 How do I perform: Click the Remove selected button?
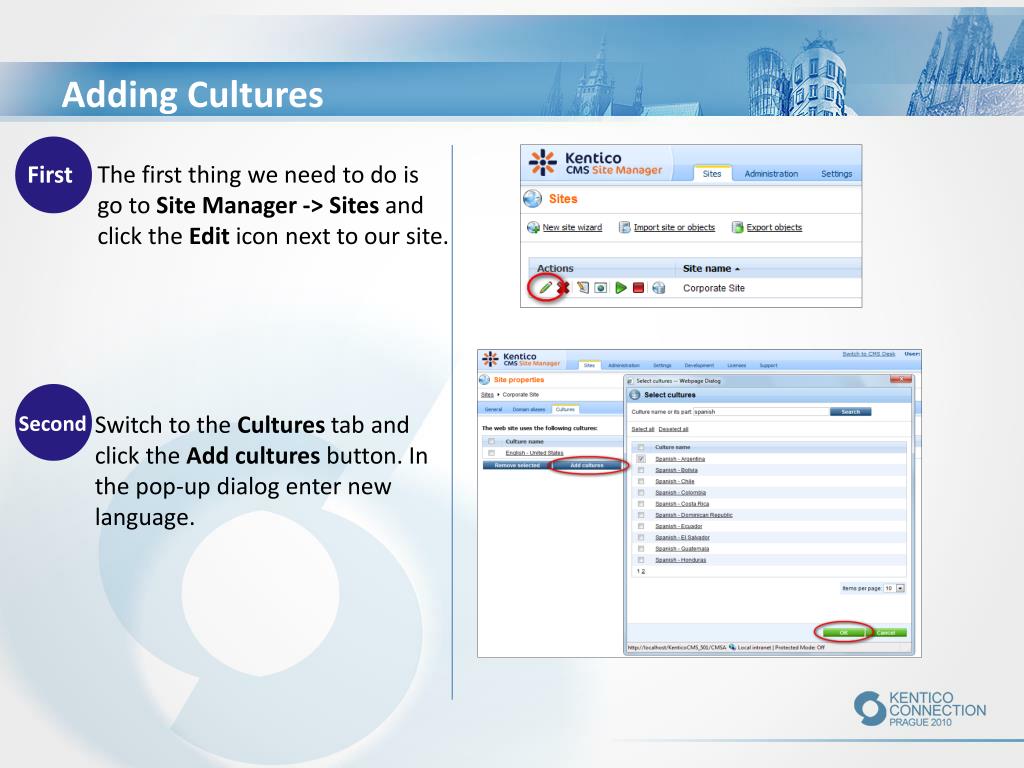click(517, 465)
